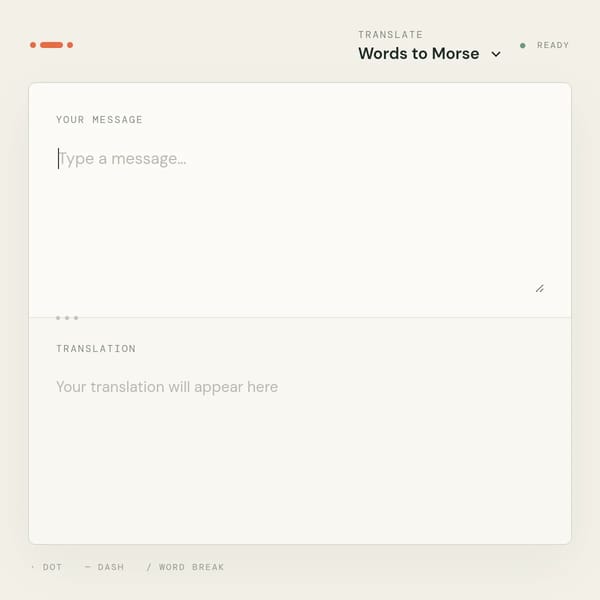Click the translation output placeholder text
Image resolution: width=600 pixels, height=600 pixels.
[167, 387]
